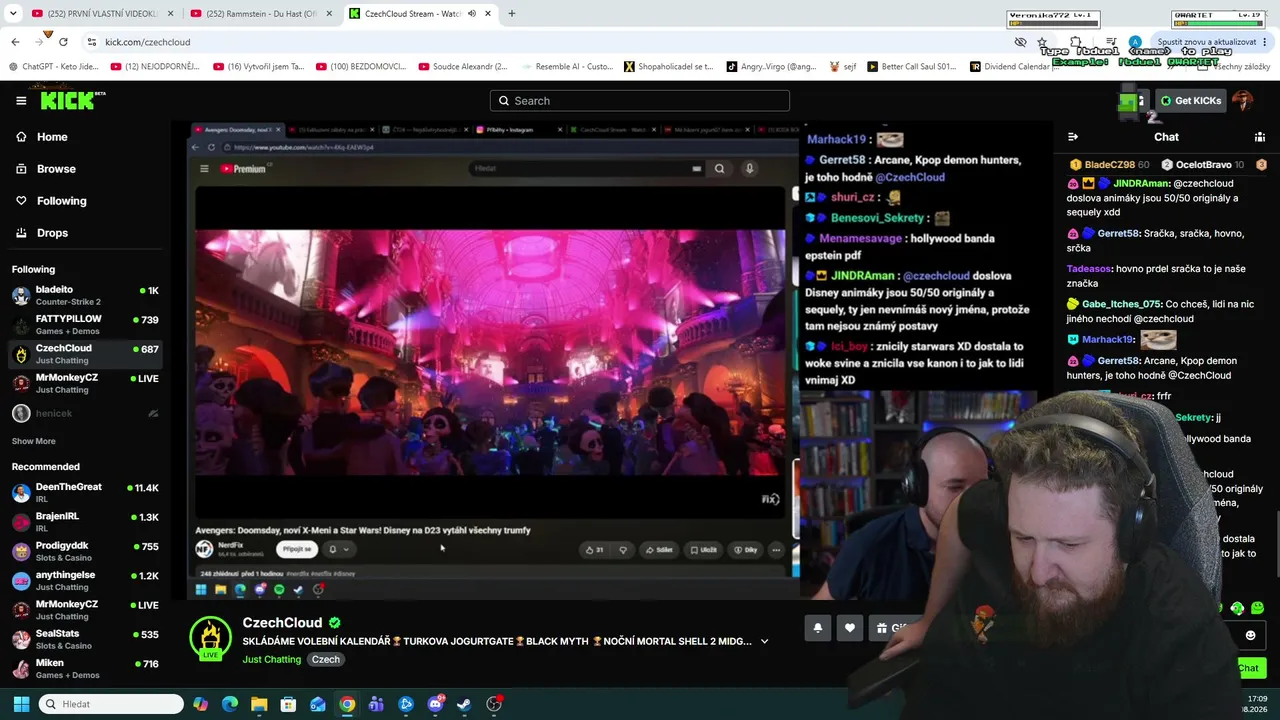Viewport: 1280px width, 720px height.
Task: Click the Windows taskbar search box
Action: point(111,704)
